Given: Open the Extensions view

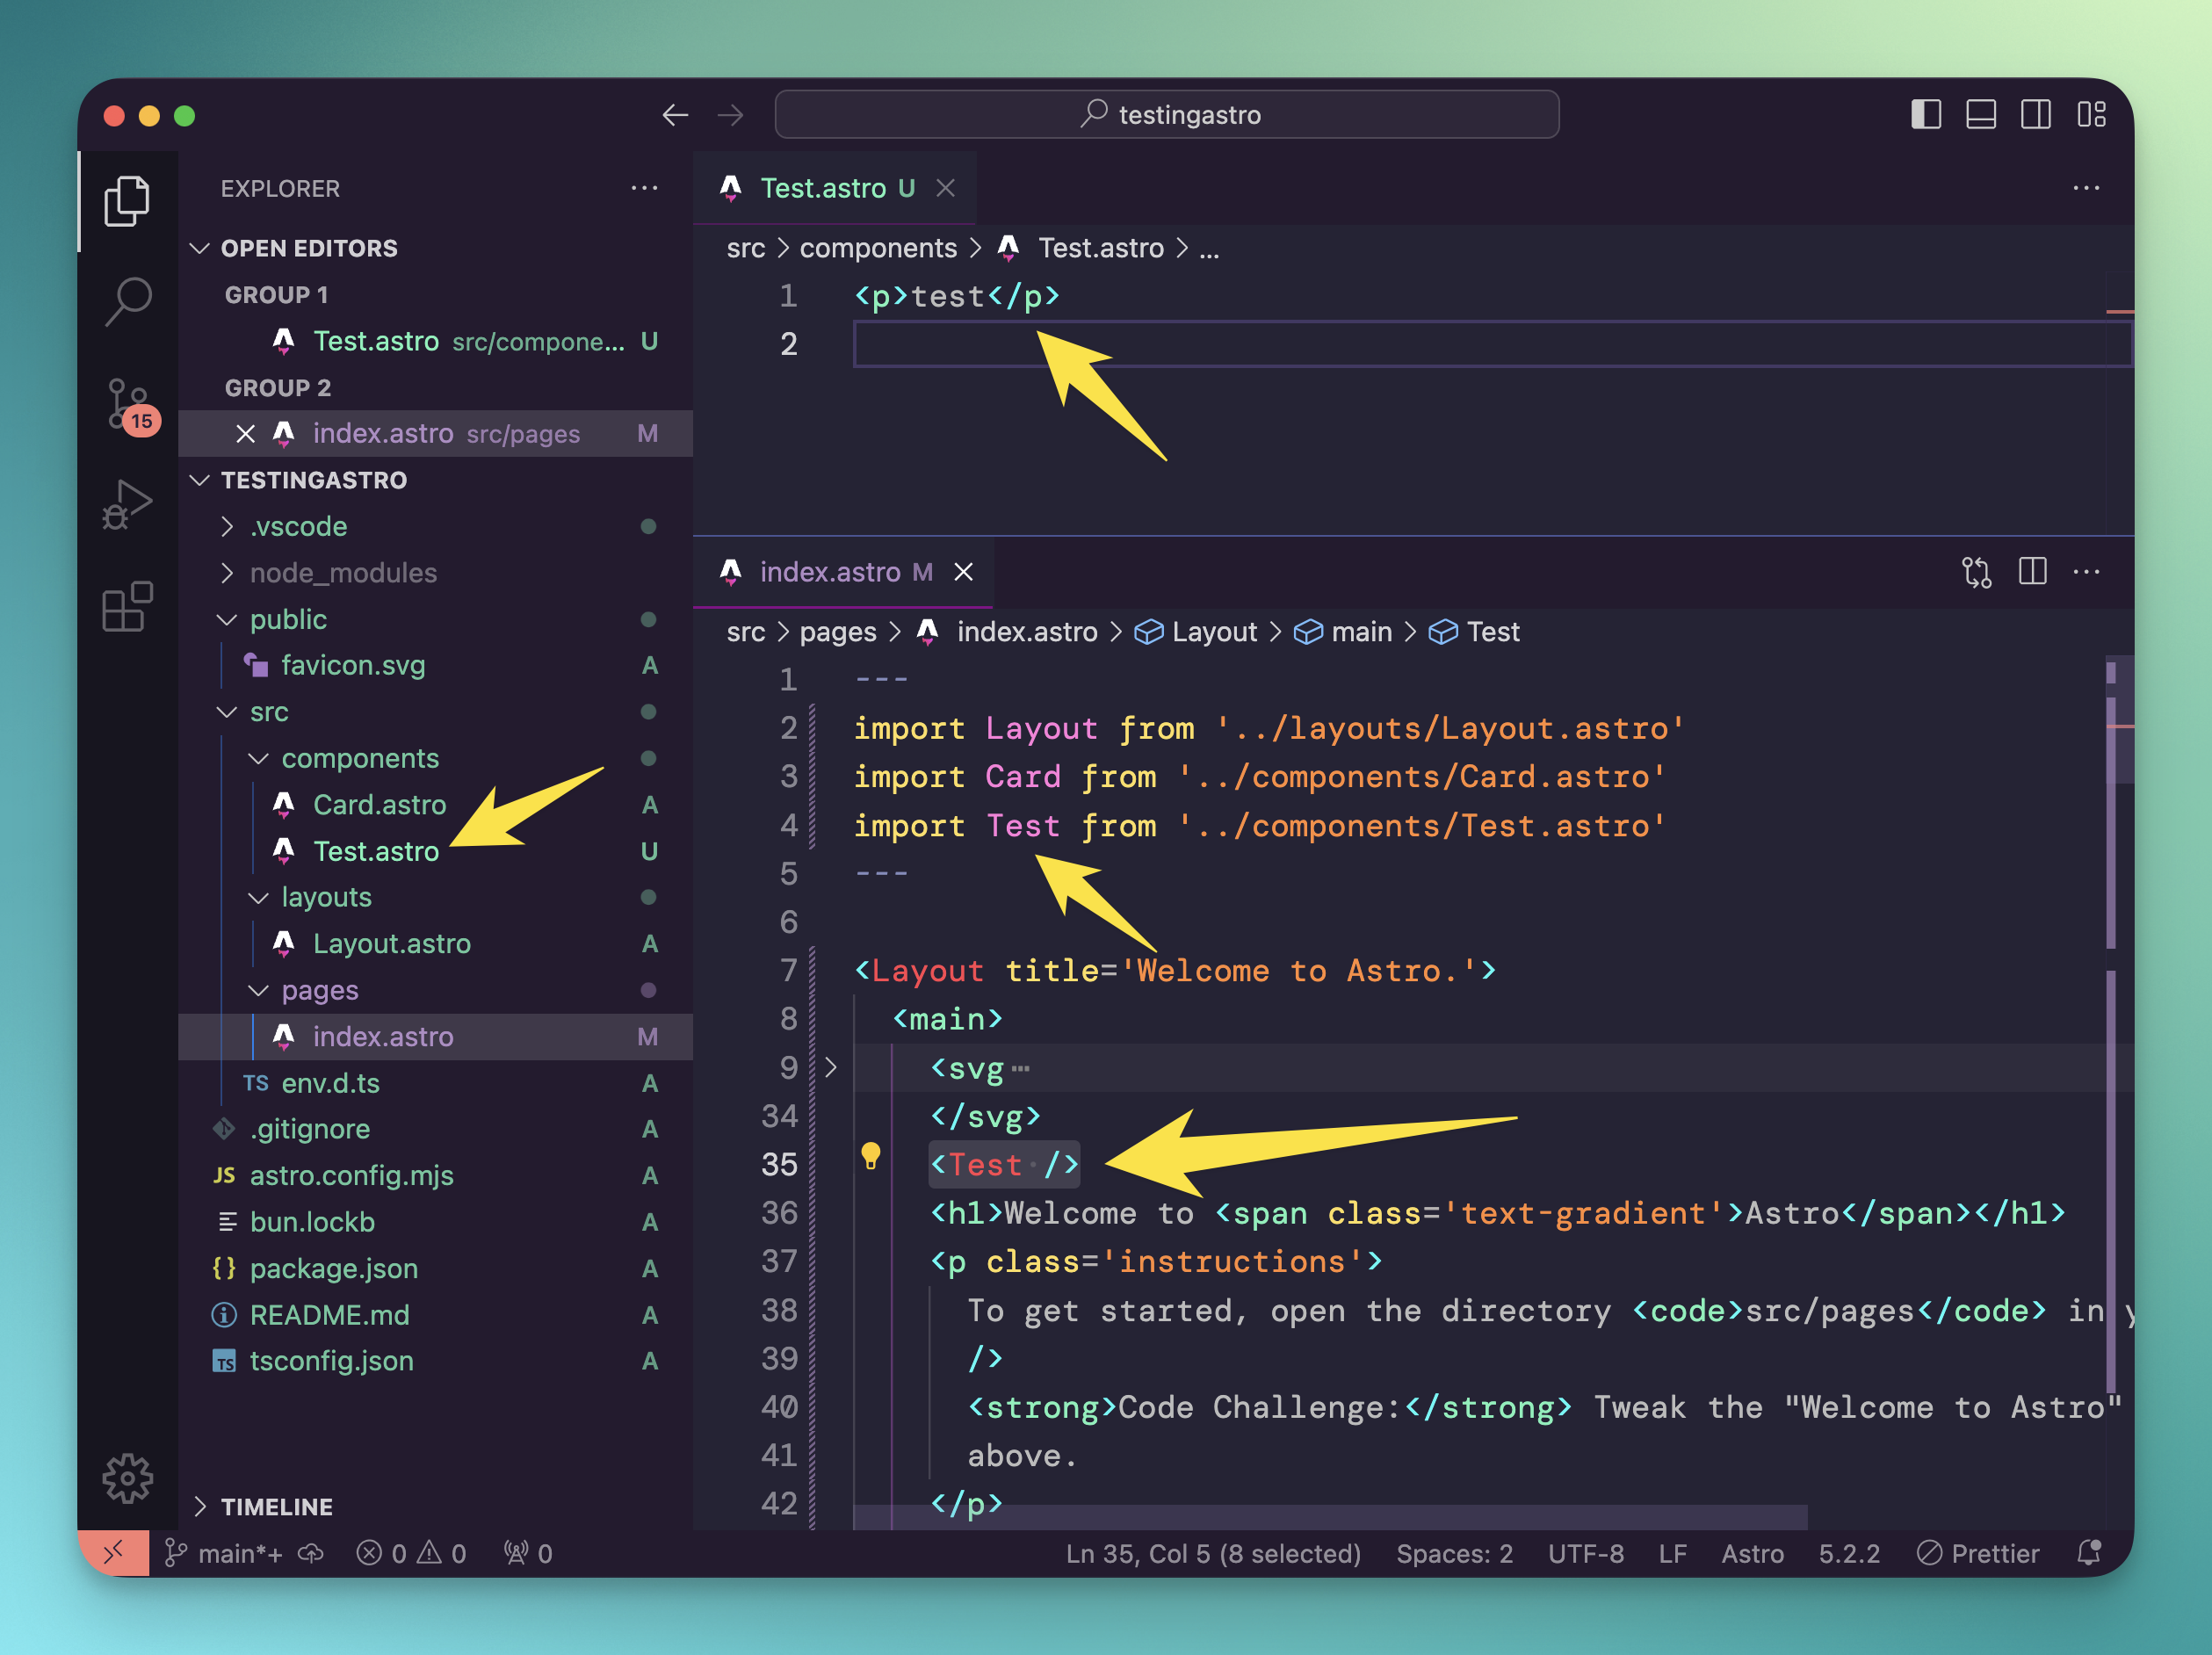Looking at the screenshot, I should click(x=127, y=607).
